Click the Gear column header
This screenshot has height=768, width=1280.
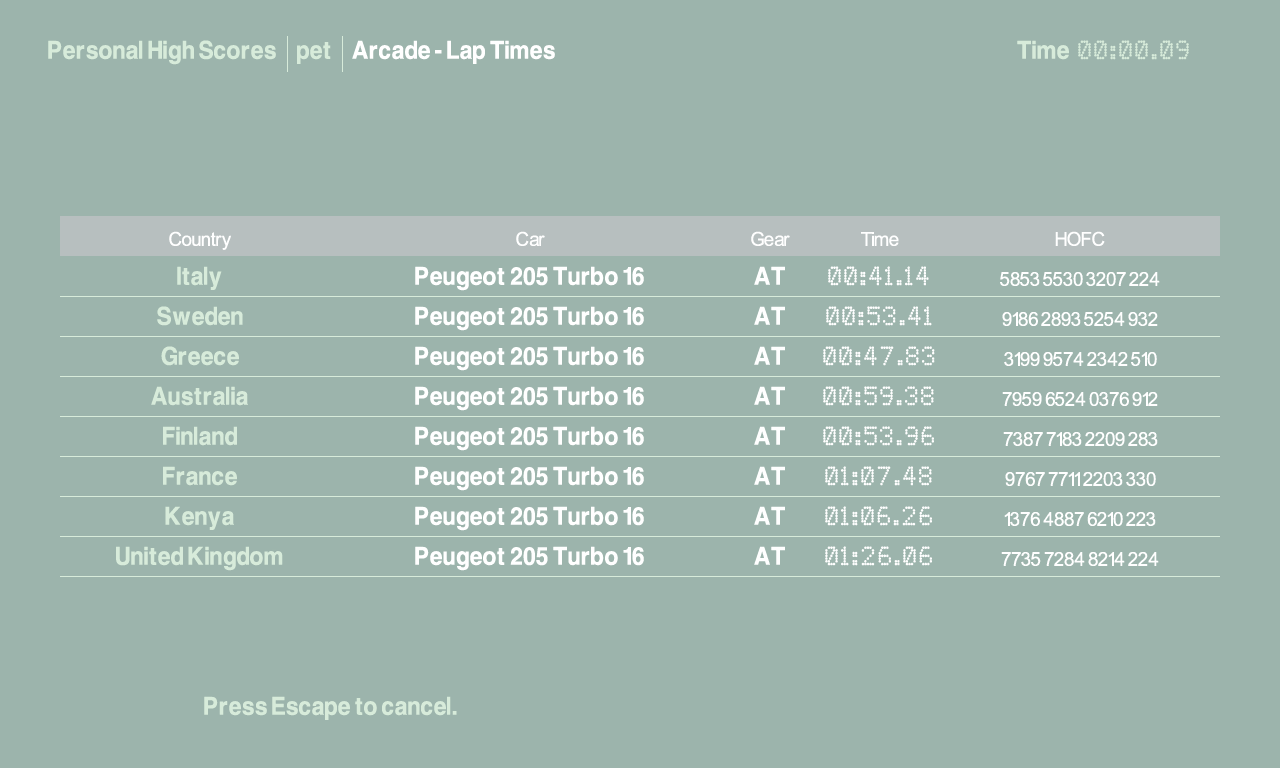click(x=769, y=239)
